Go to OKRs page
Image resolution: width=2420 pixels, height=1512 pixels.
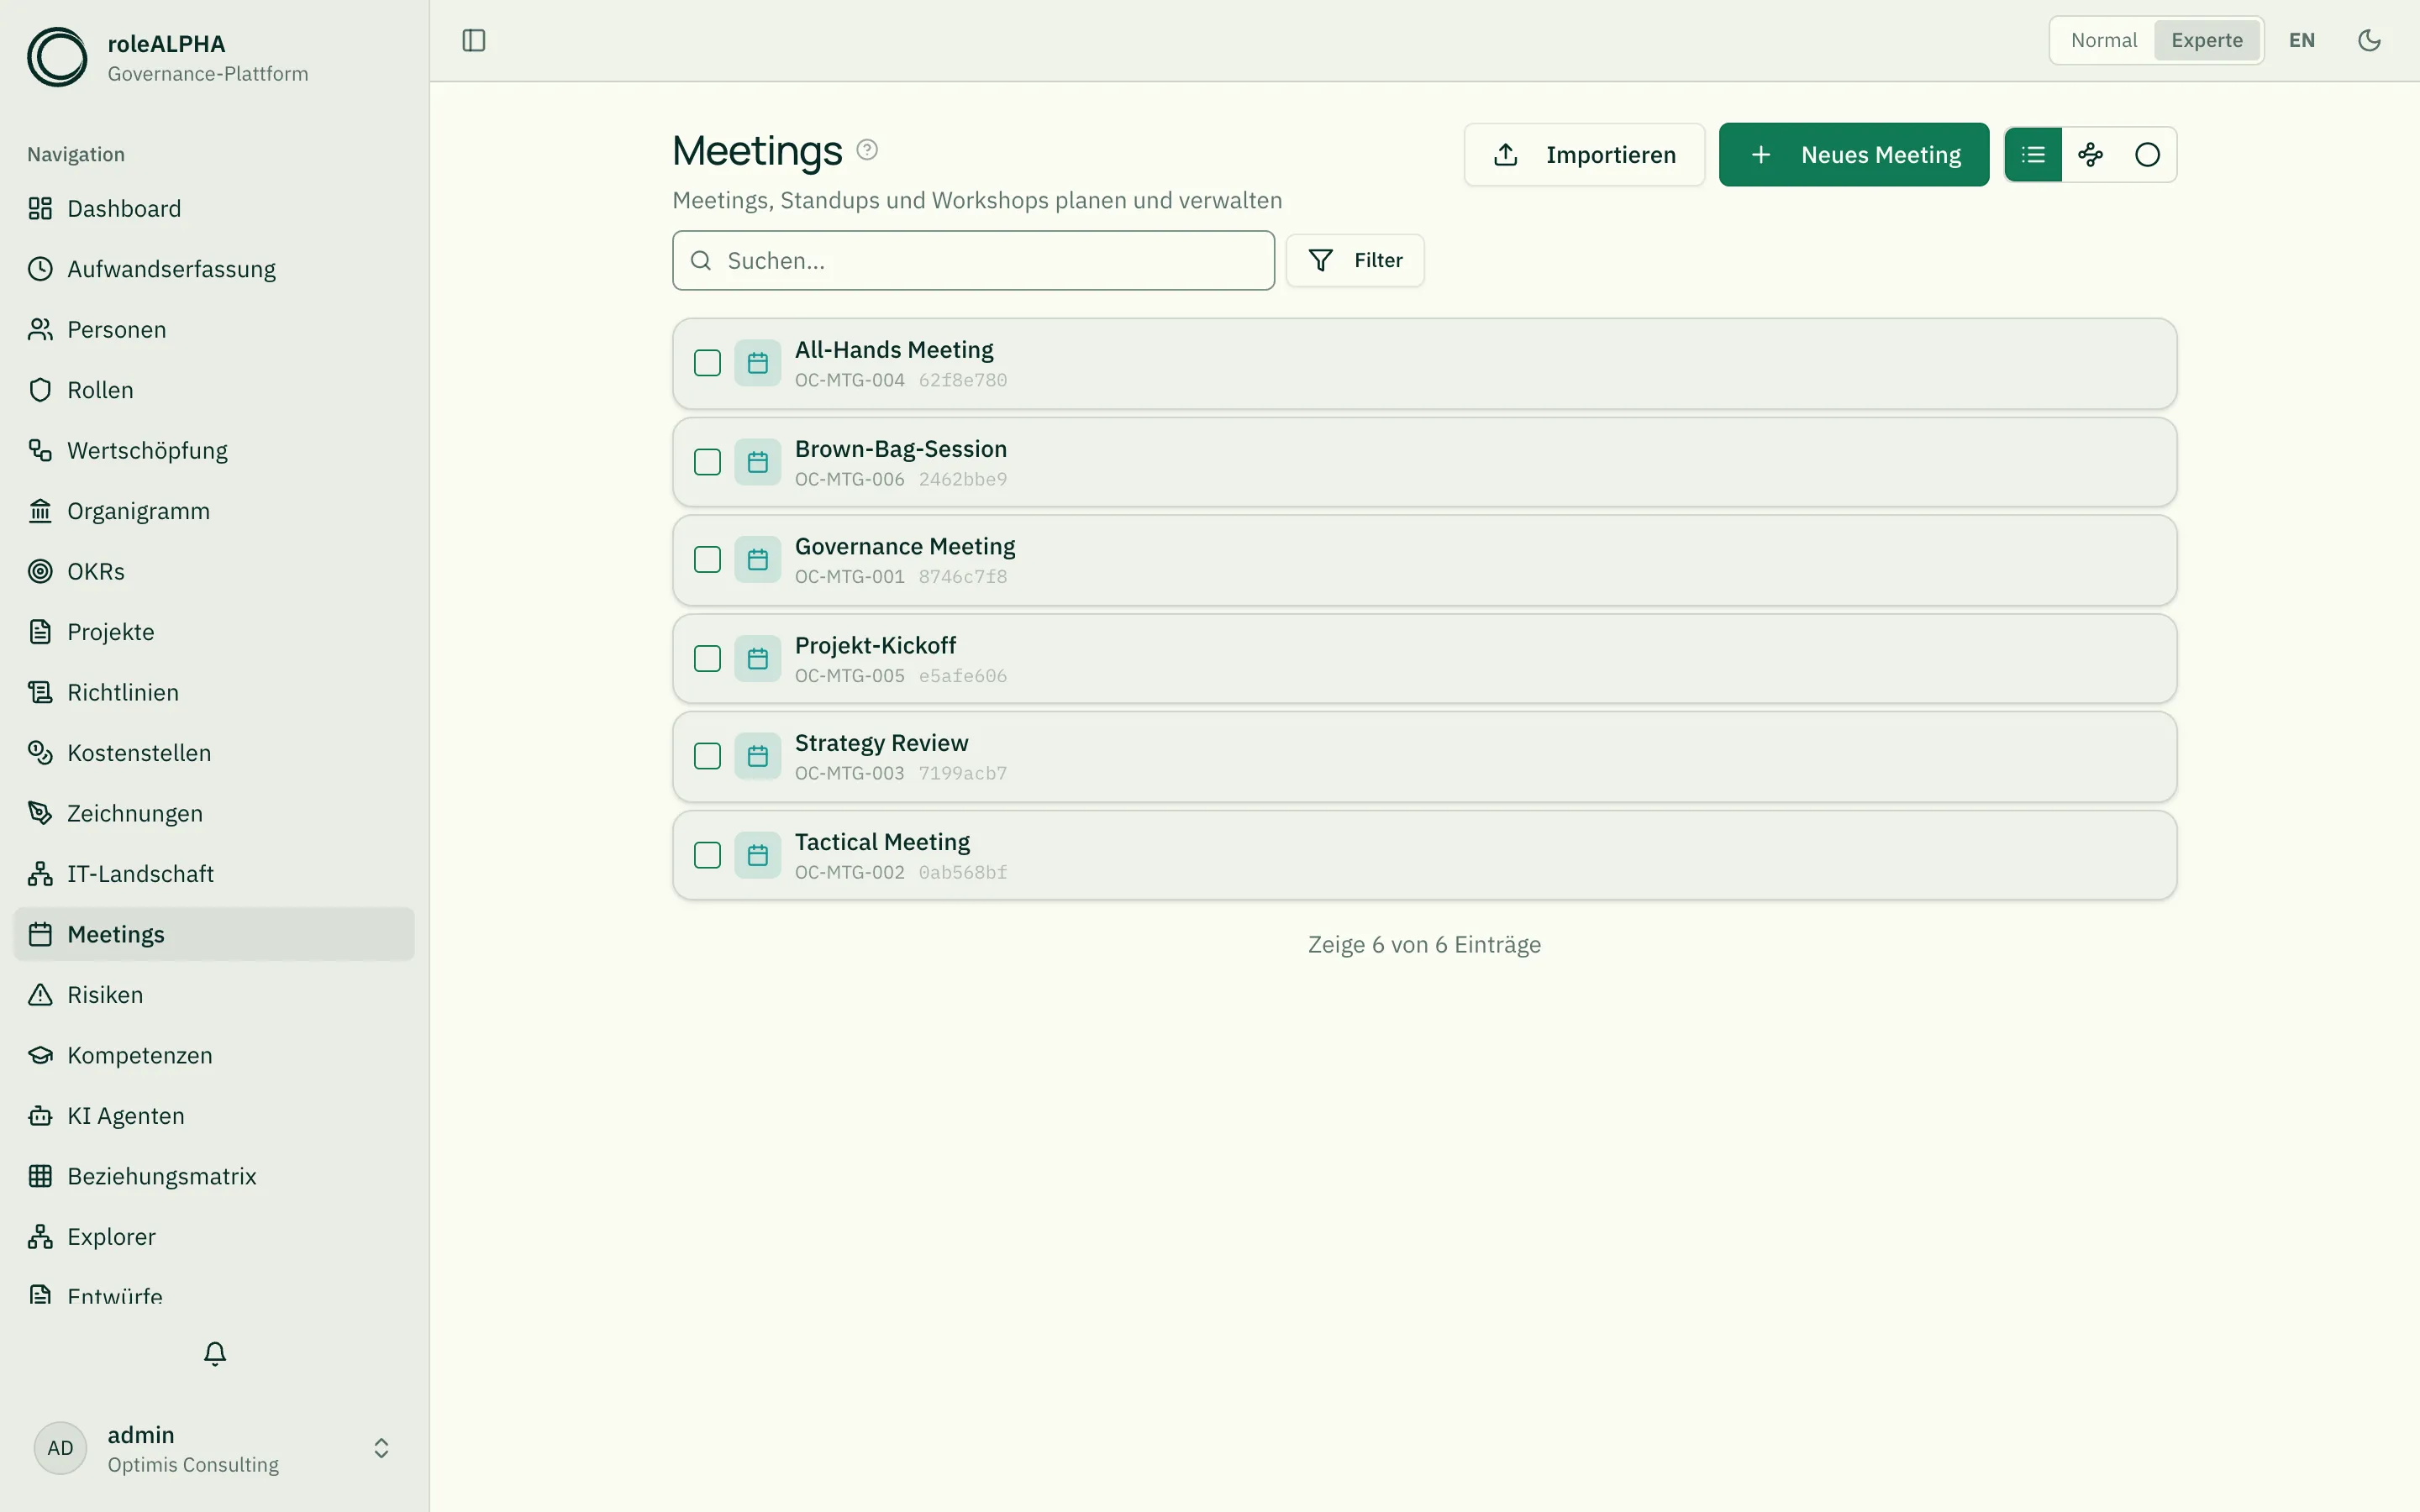coord(214,571)
